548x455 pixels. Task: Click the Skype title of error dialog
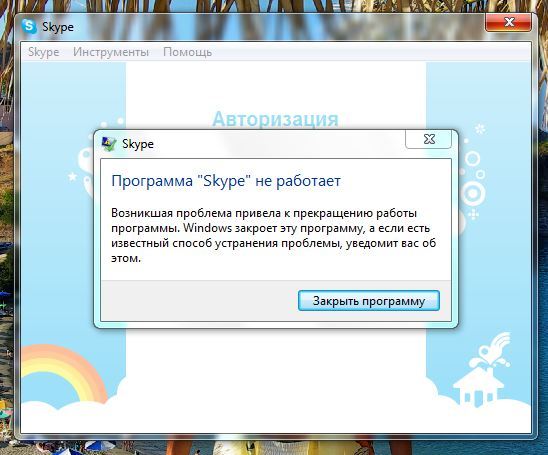point(138,144)
